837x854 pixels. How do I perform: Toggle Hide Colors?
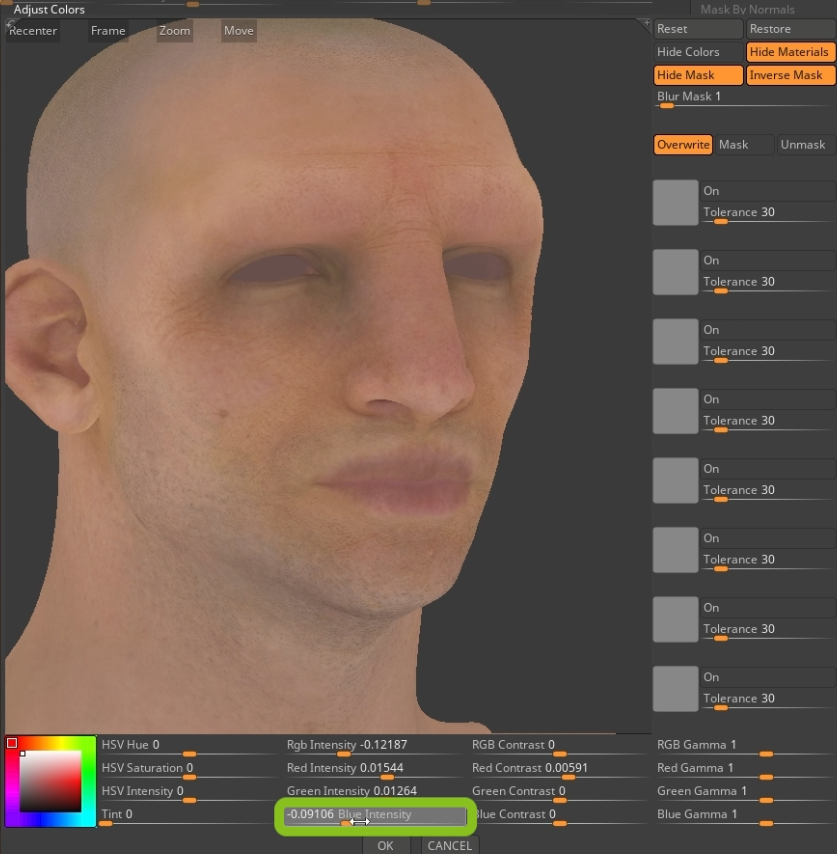tap(698, 52)
